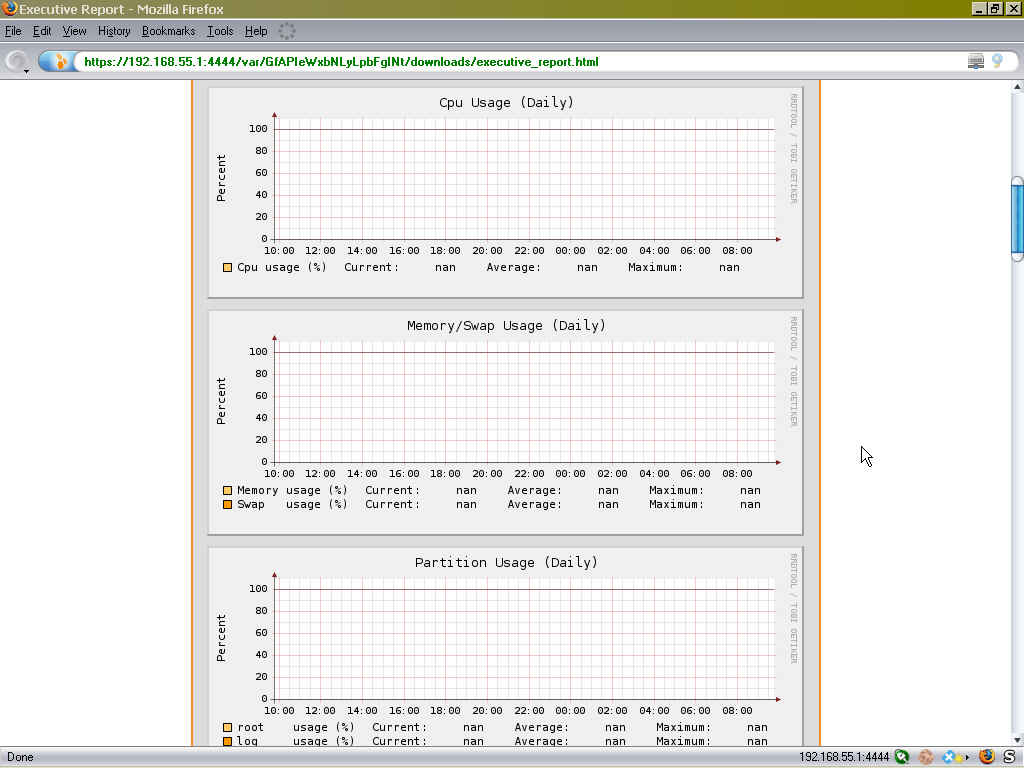
Task: Expand the small black arrow in status bar
Action: 967,758
